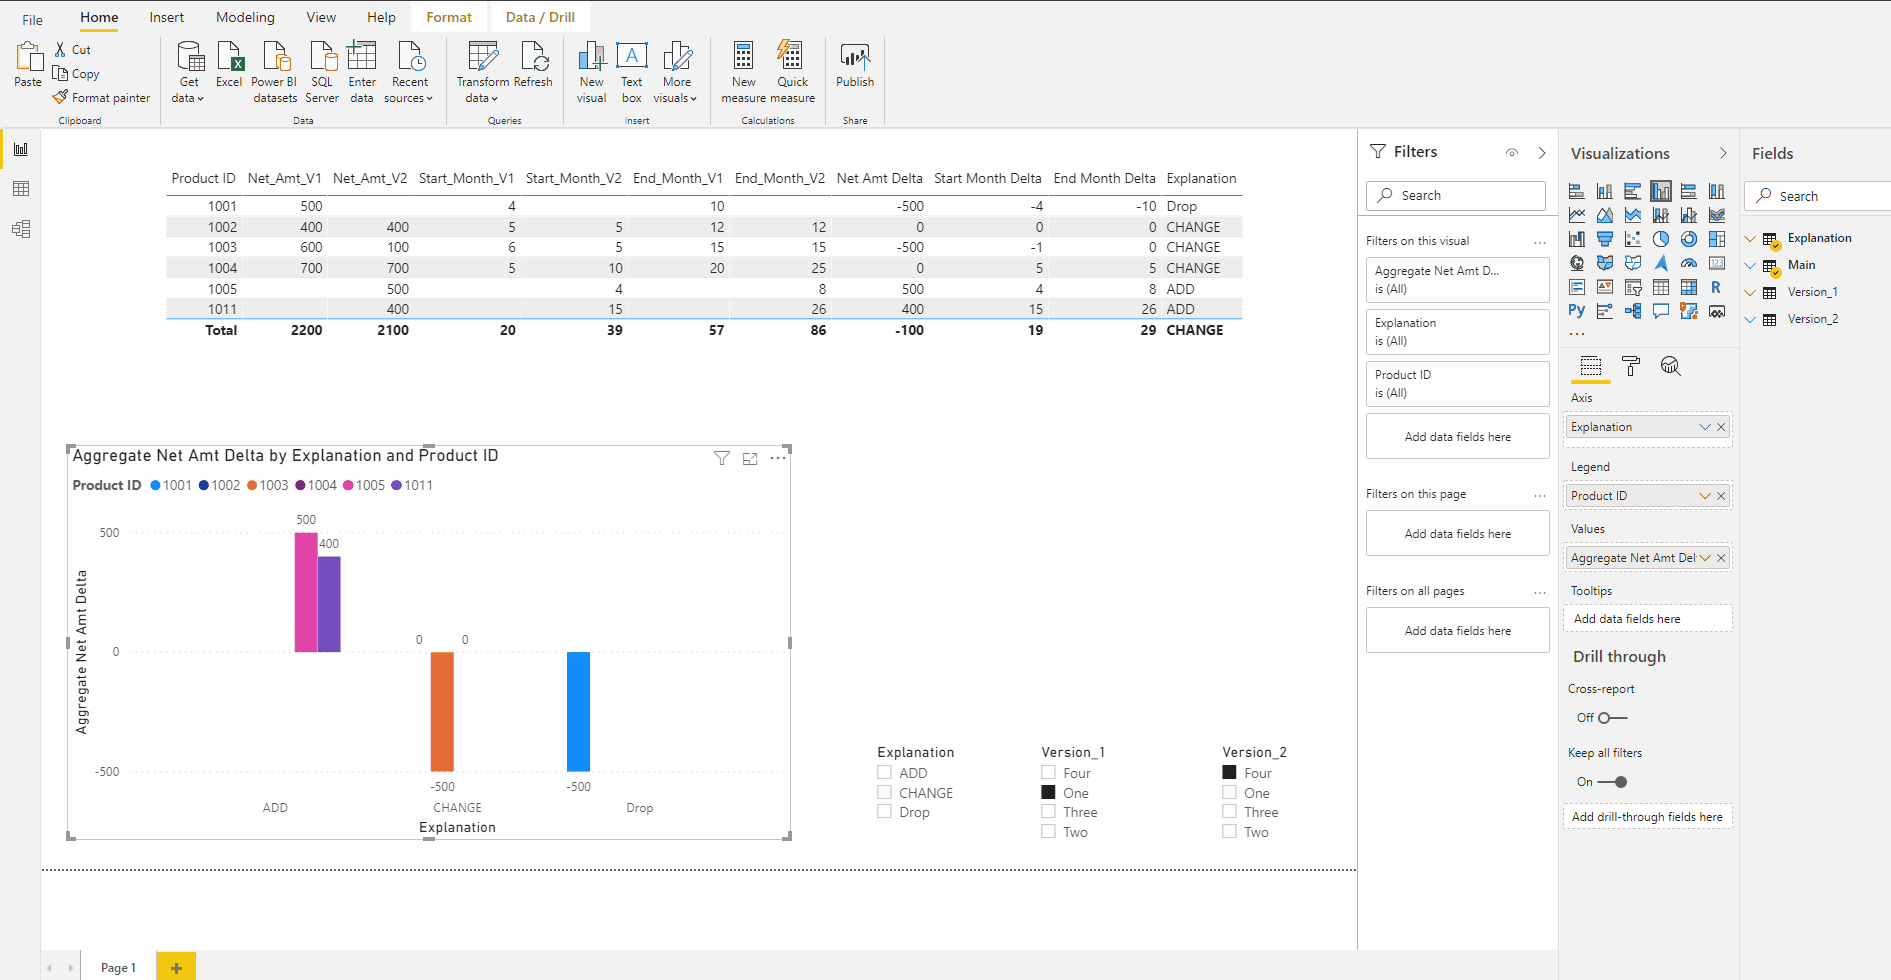Open the Data / Drill ribbon tab
Screen dimensions: 1891x980
point(540,17)
